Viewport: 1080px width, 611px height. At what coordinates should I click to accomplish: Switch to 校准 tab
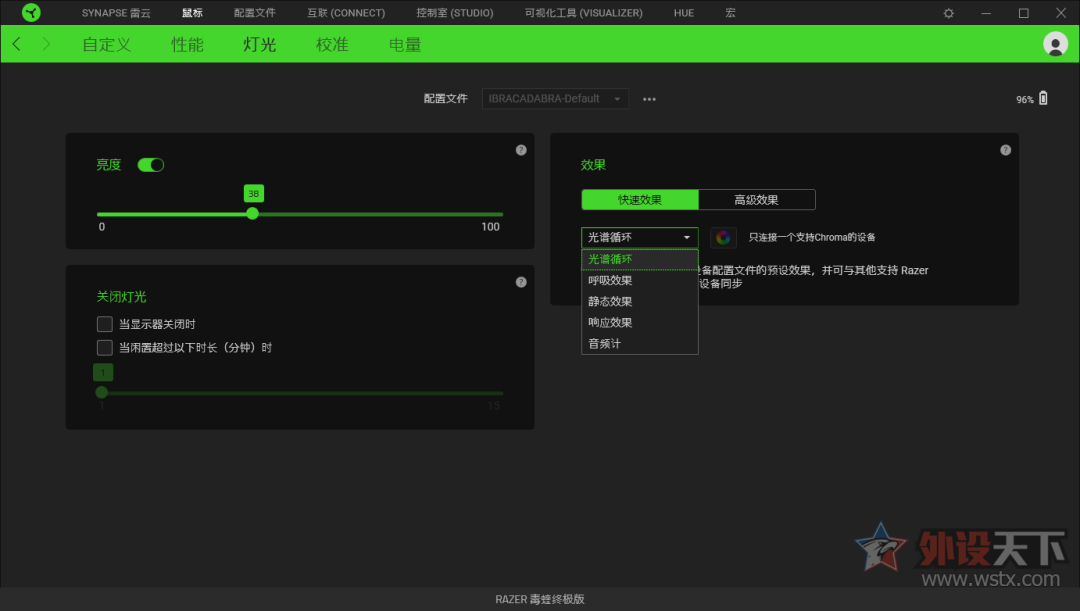(332, 45)
